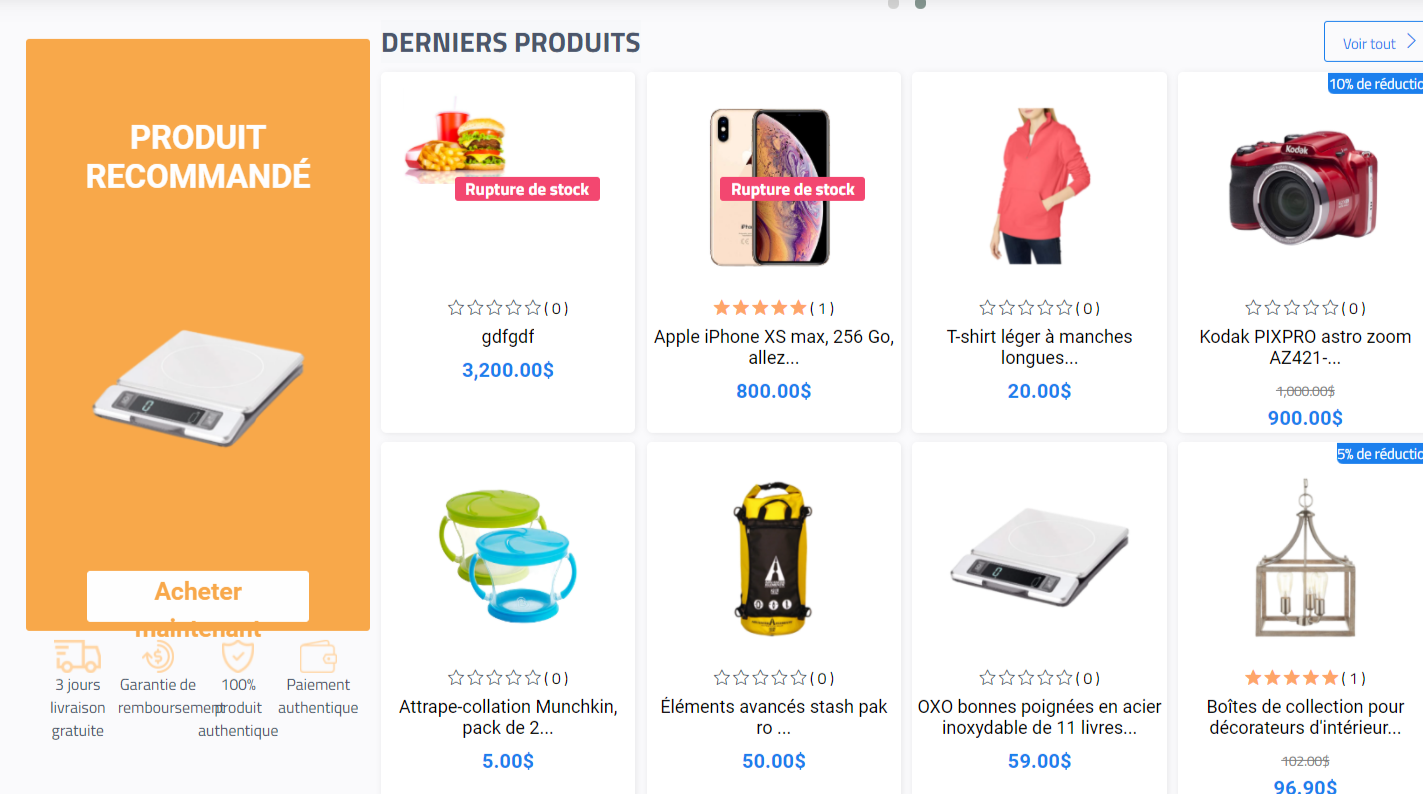Open the pendant light fixture product image
This screenshot has height=794, width=1423.
coord(1304,558)
